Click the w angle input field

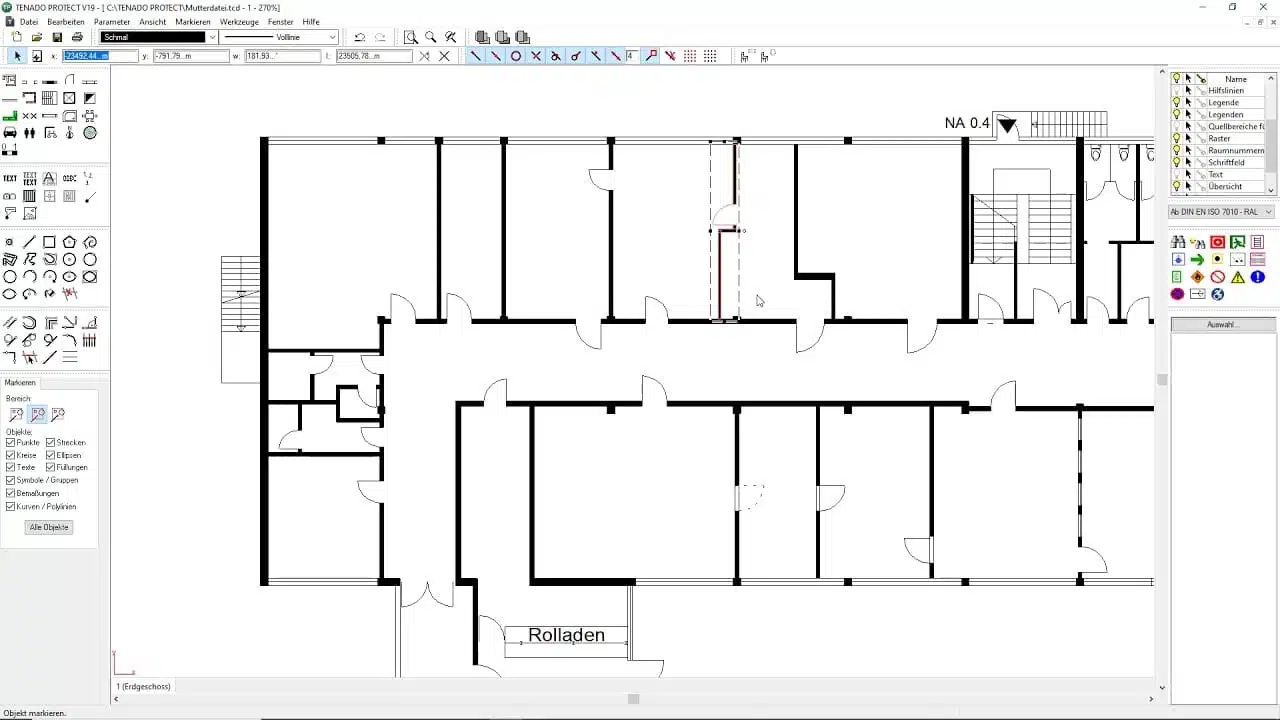[282, 56]
